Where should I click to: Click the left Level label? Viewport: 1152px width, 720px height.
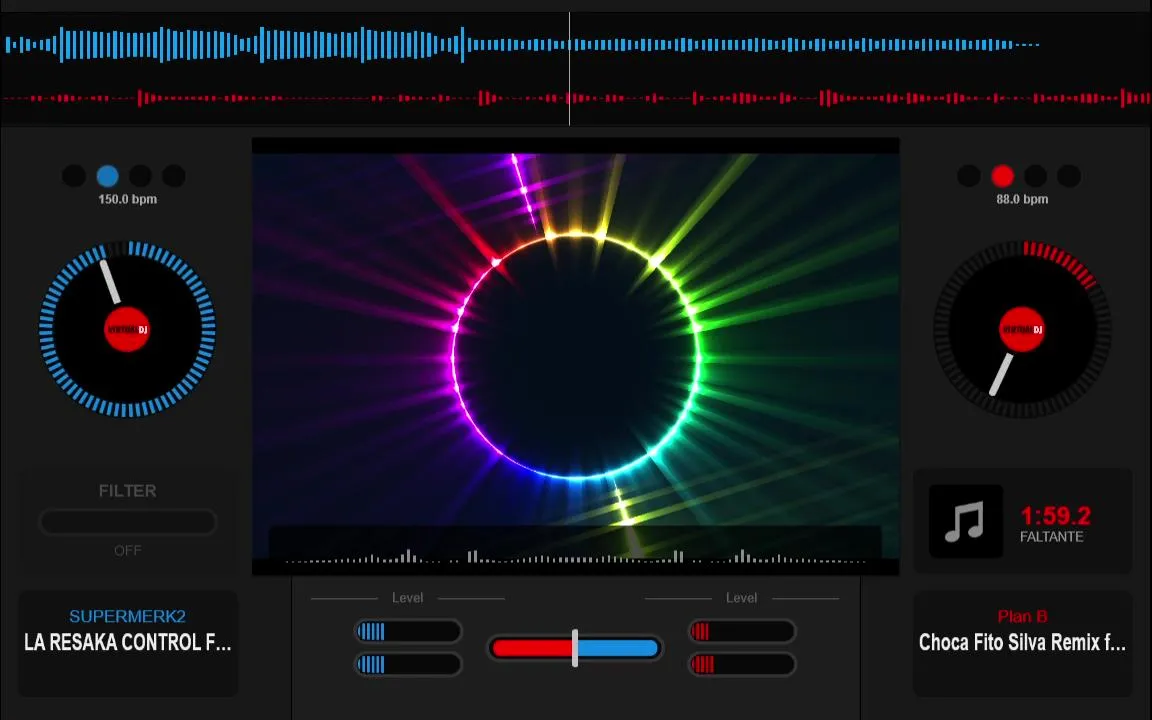(408, 598)
